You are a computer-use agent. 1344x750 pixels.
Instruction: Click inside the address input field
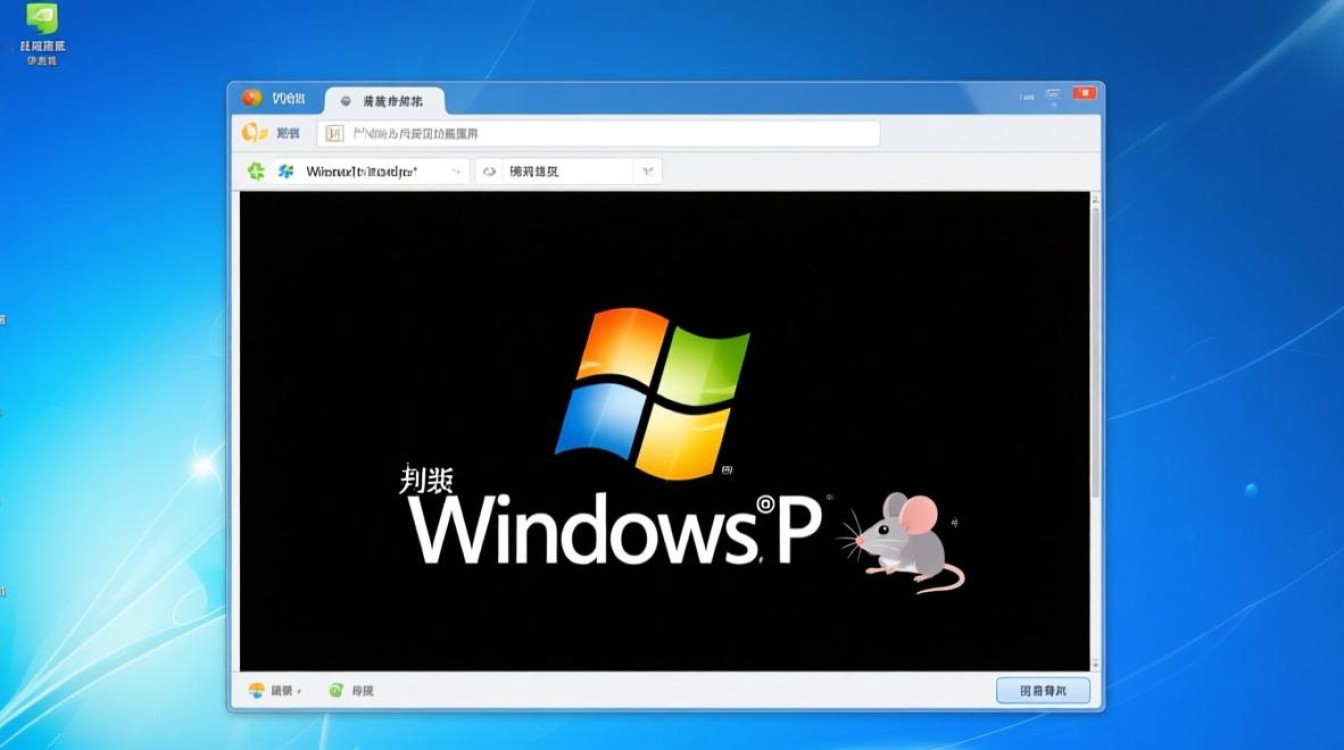600,132
